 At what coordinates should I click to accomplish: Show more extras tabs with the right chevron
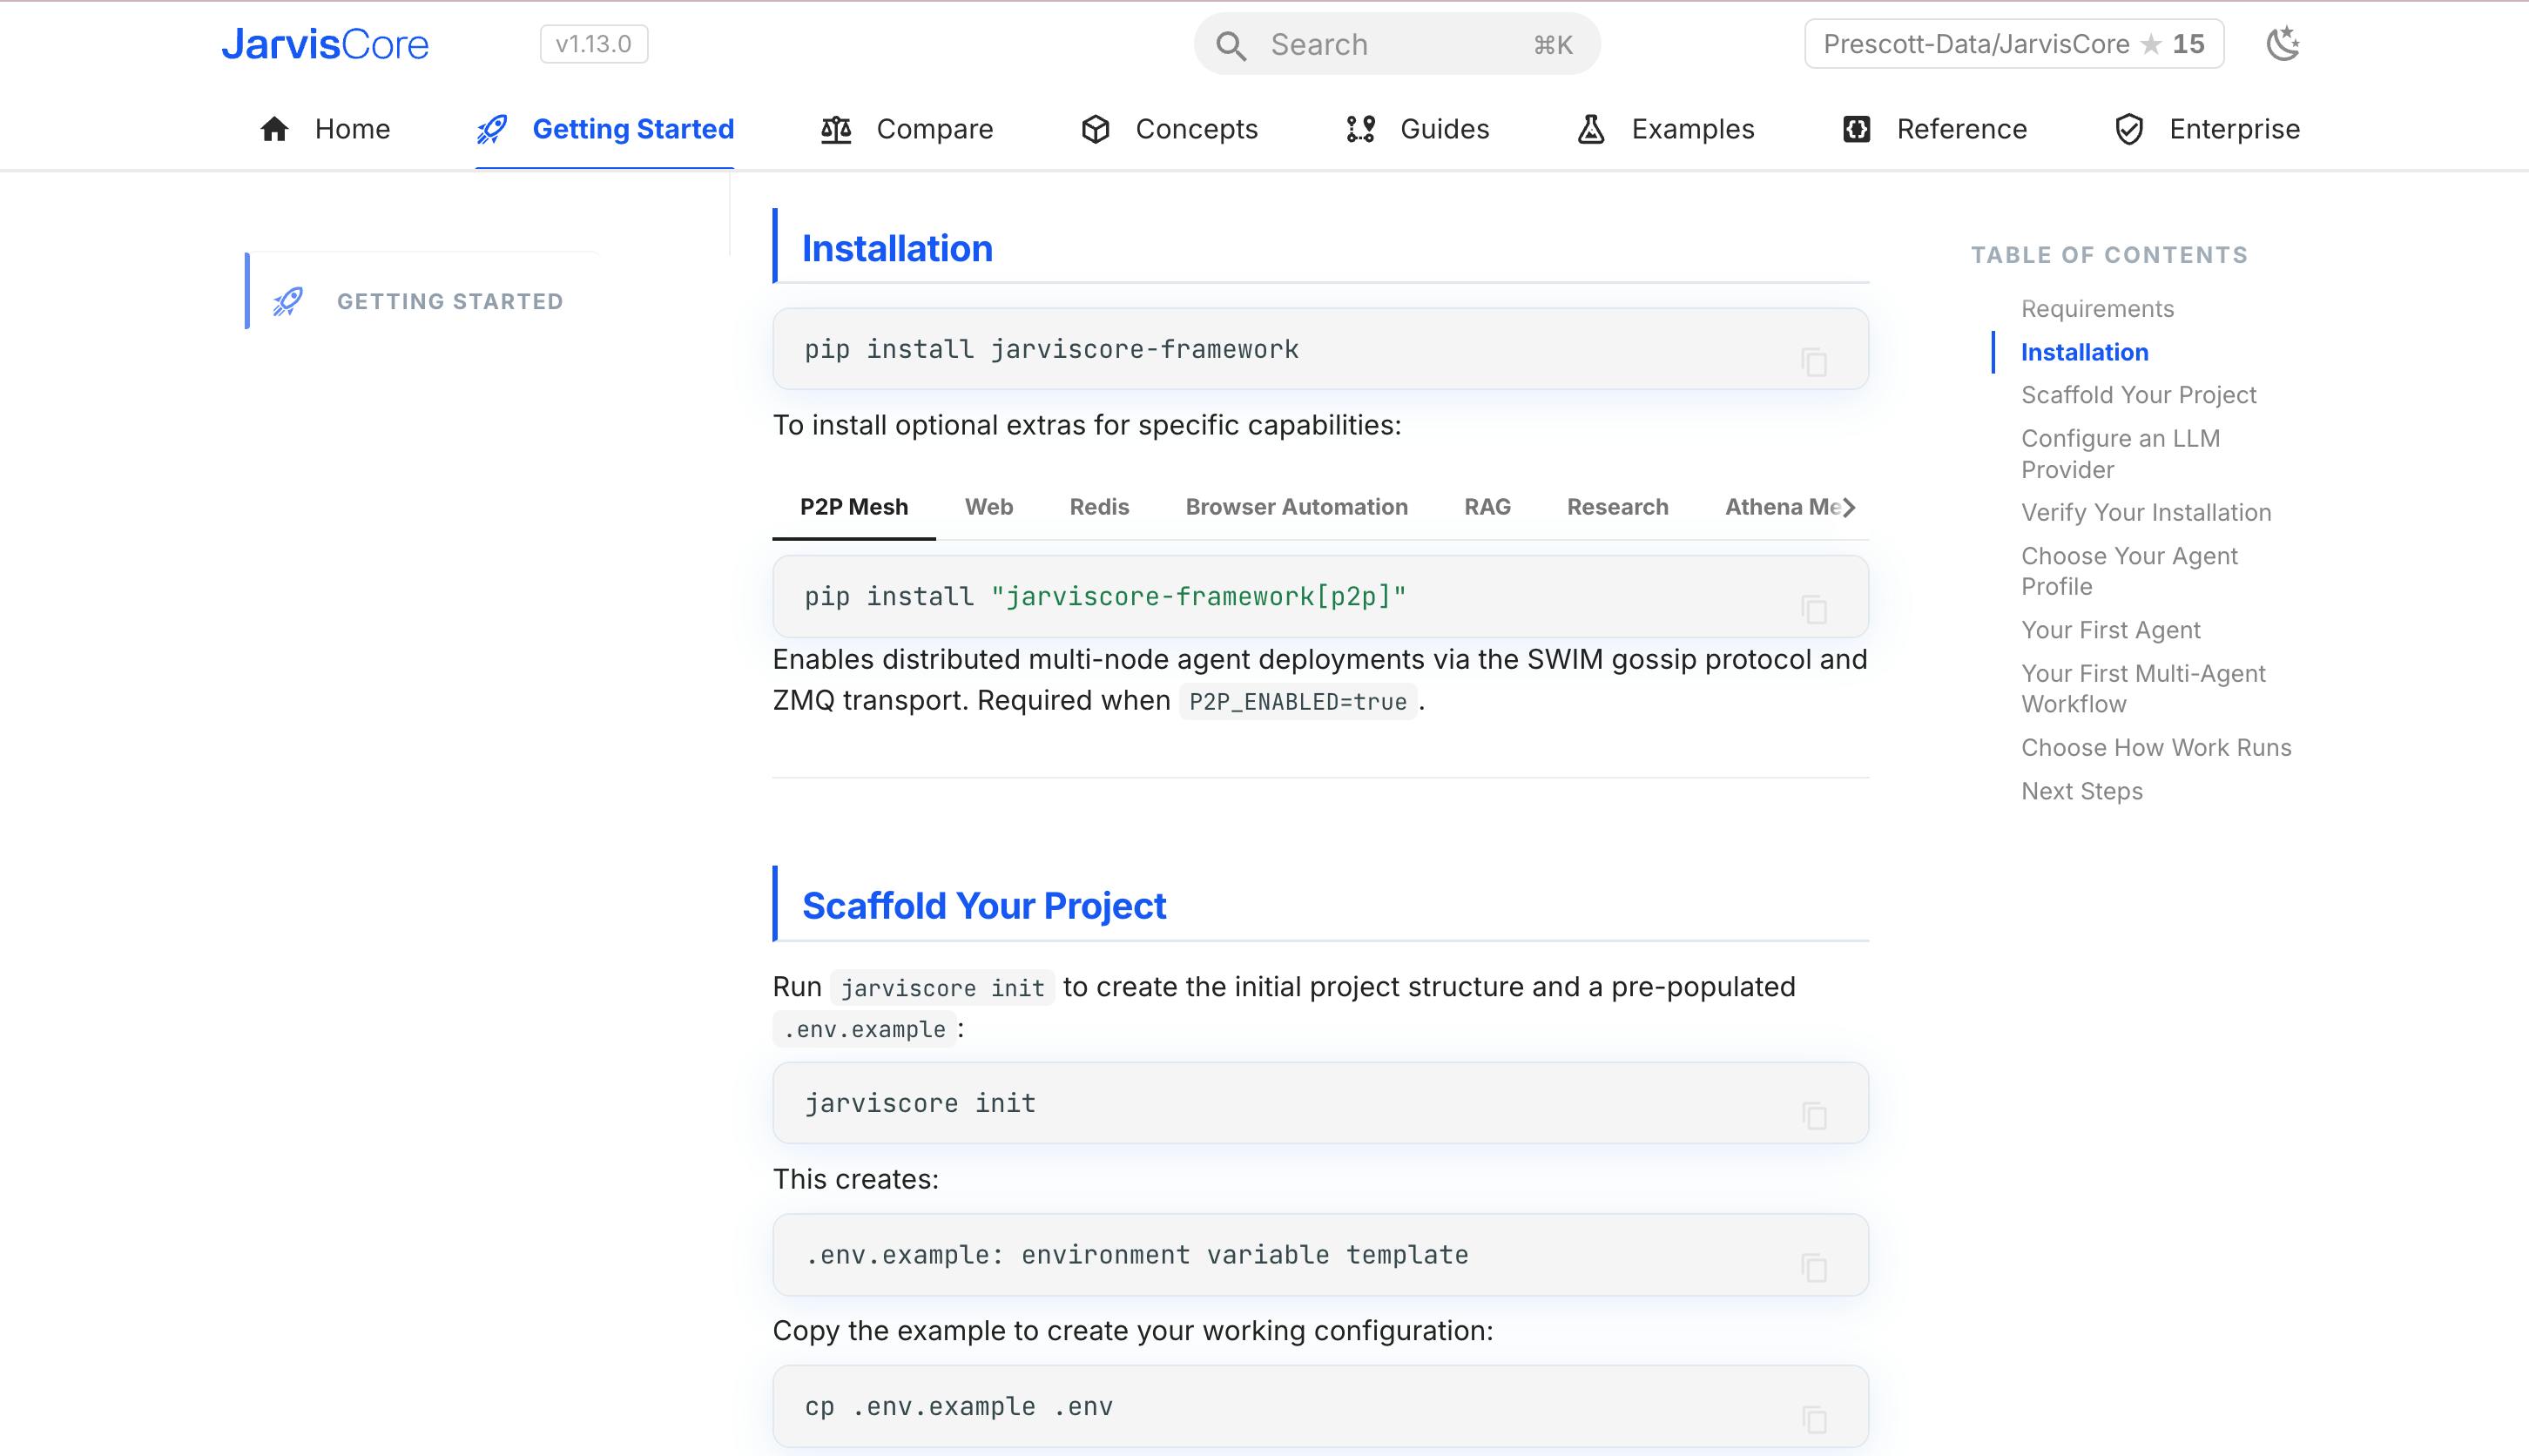tap(1849, 507)
